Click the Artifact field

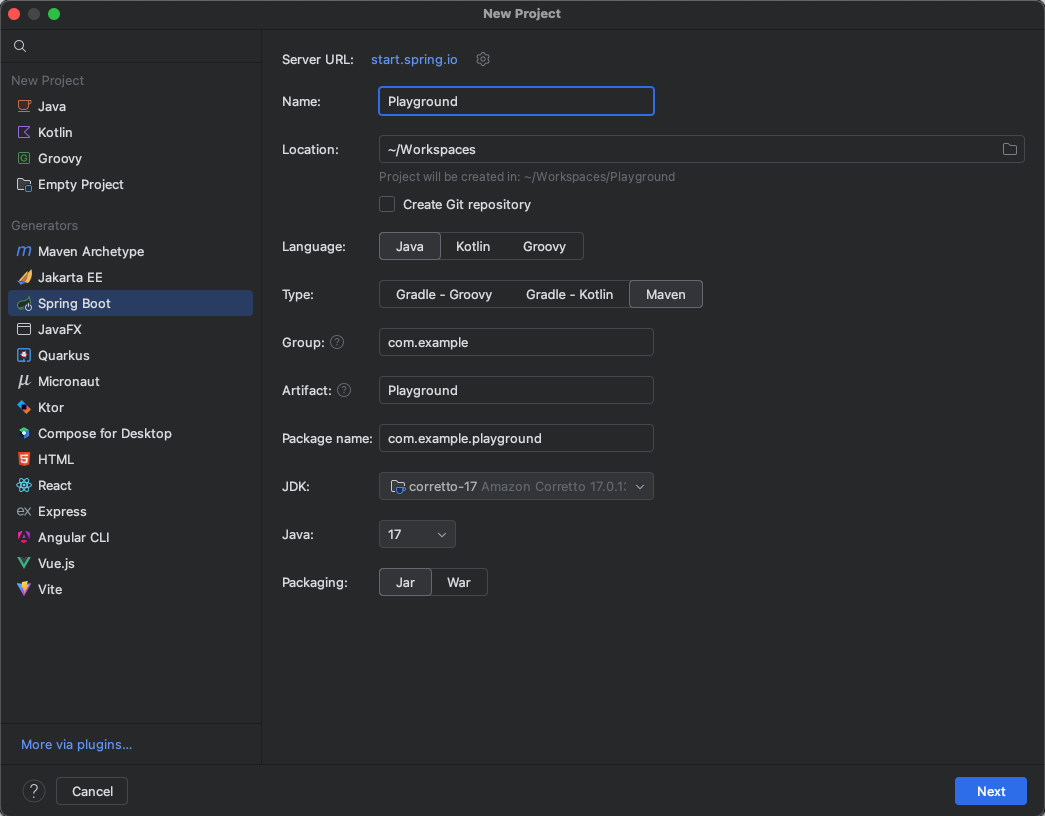pos(517,390)
